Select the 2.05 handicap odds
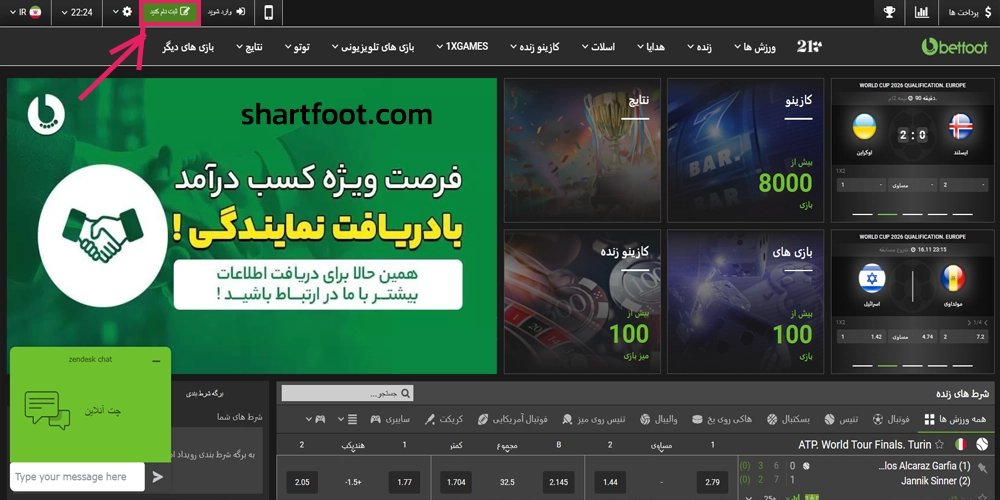The image size is (1000, 500). (x=302, y=483)
